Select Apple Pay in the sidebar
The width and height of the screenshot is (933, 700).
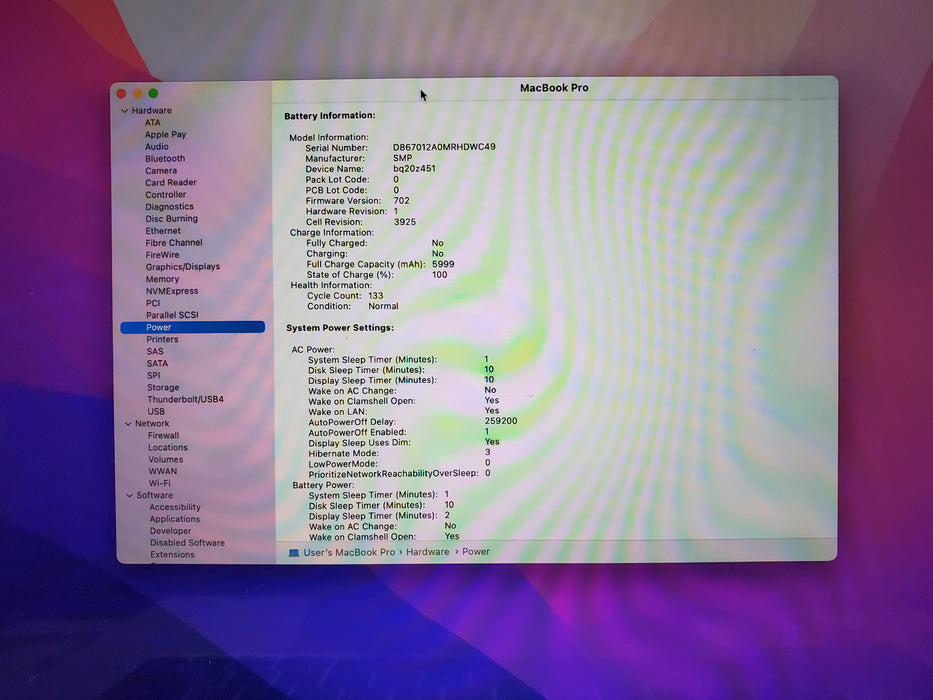[x=165, y=135]
